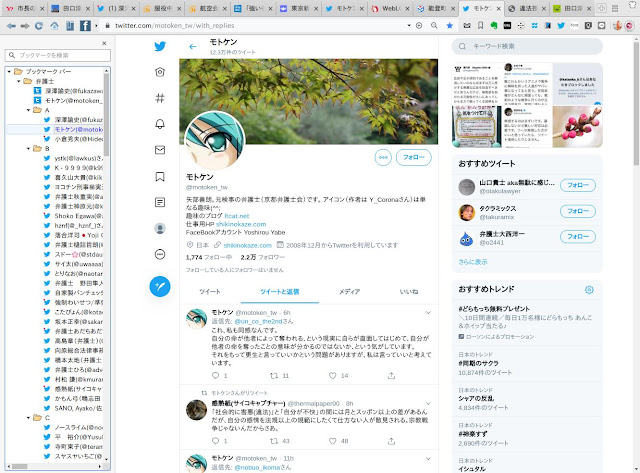Open the #同期のサクラ trend
640x473 pixels.
coord(478,363)
